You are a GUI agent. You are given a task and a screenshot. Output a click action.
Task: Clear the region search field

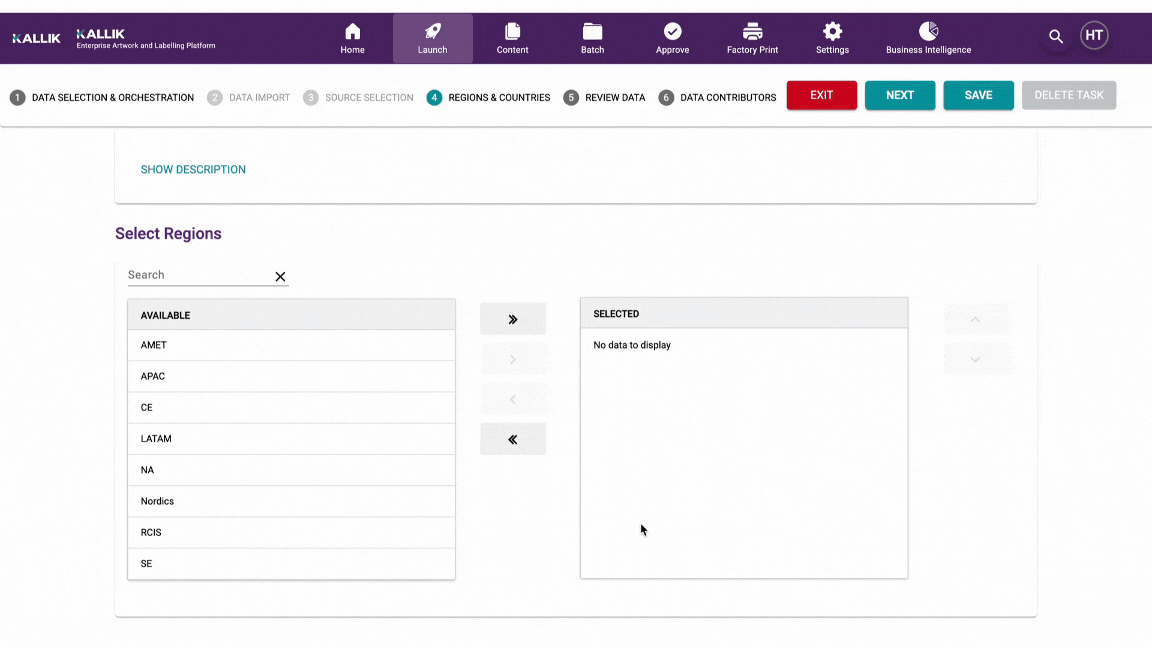280,277
